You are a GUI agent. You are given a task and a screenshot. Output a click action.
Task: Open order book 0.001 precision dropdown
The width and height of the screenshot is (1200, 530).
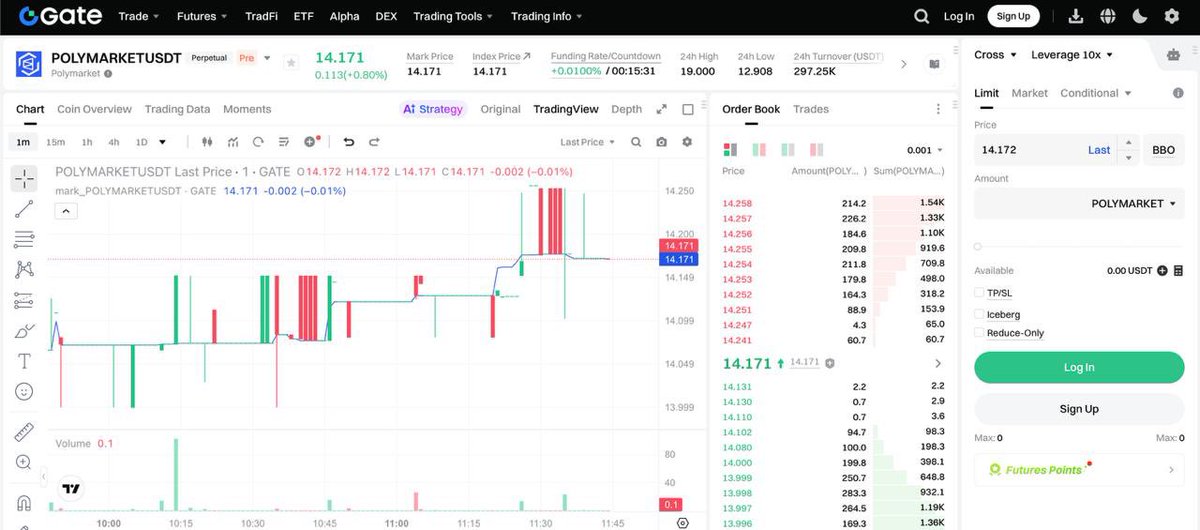click(x=925, y=150)
